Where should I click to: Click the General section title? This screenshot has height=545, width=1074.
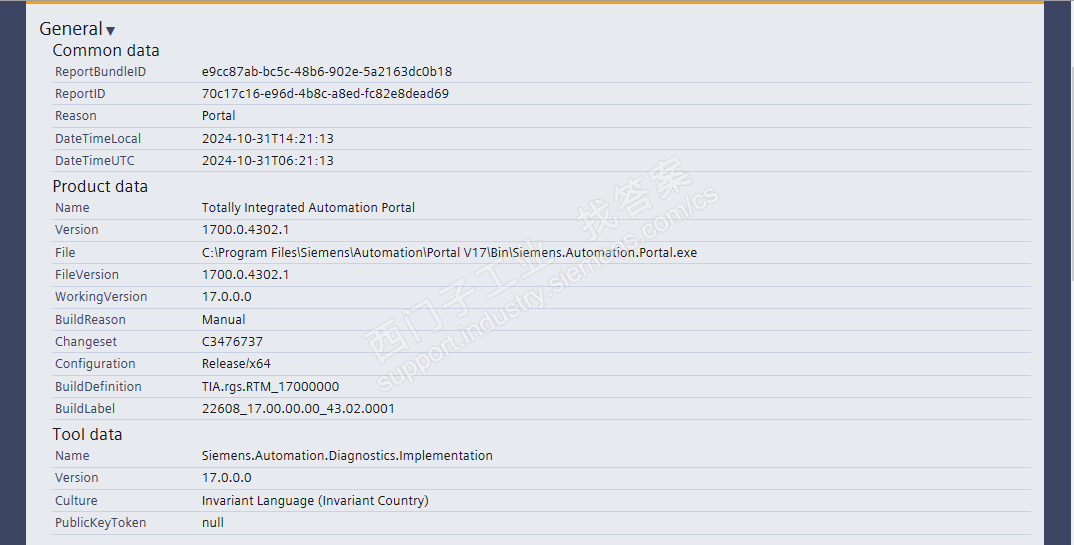pos(71,29)
